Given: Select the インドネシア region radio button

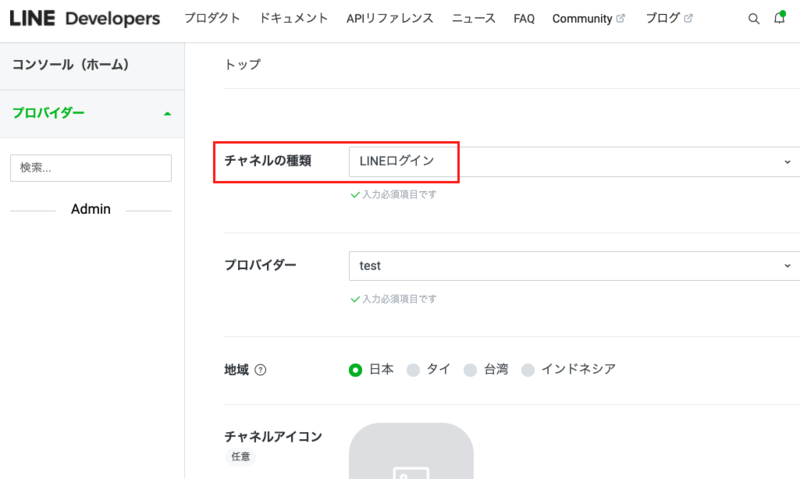Looking at the screenshot, I should coord(528,370).
